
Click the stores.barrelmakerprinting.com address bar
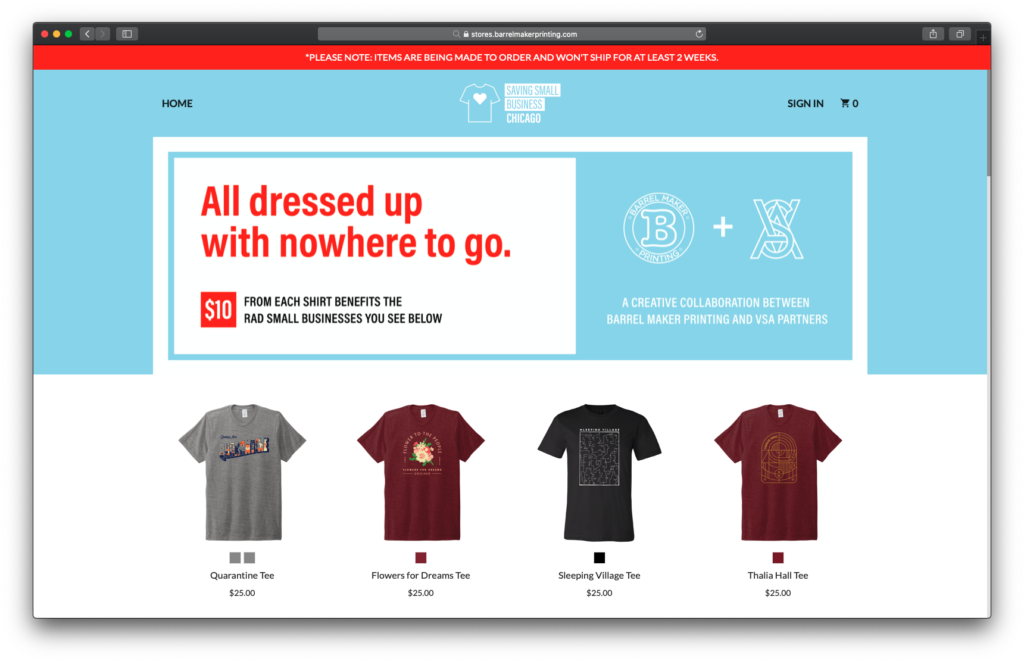click(511, 34)
